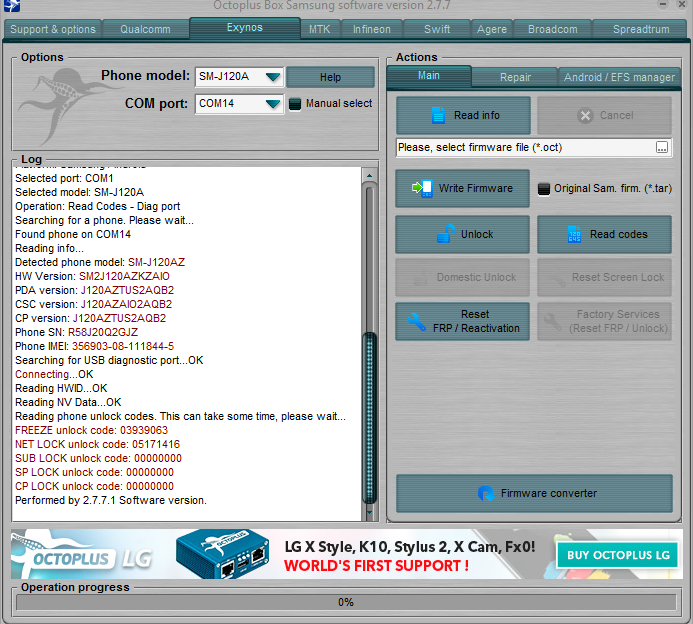Click the Read codes button
Viewport: 693px width, 624px height.
[x=604, y=234]
